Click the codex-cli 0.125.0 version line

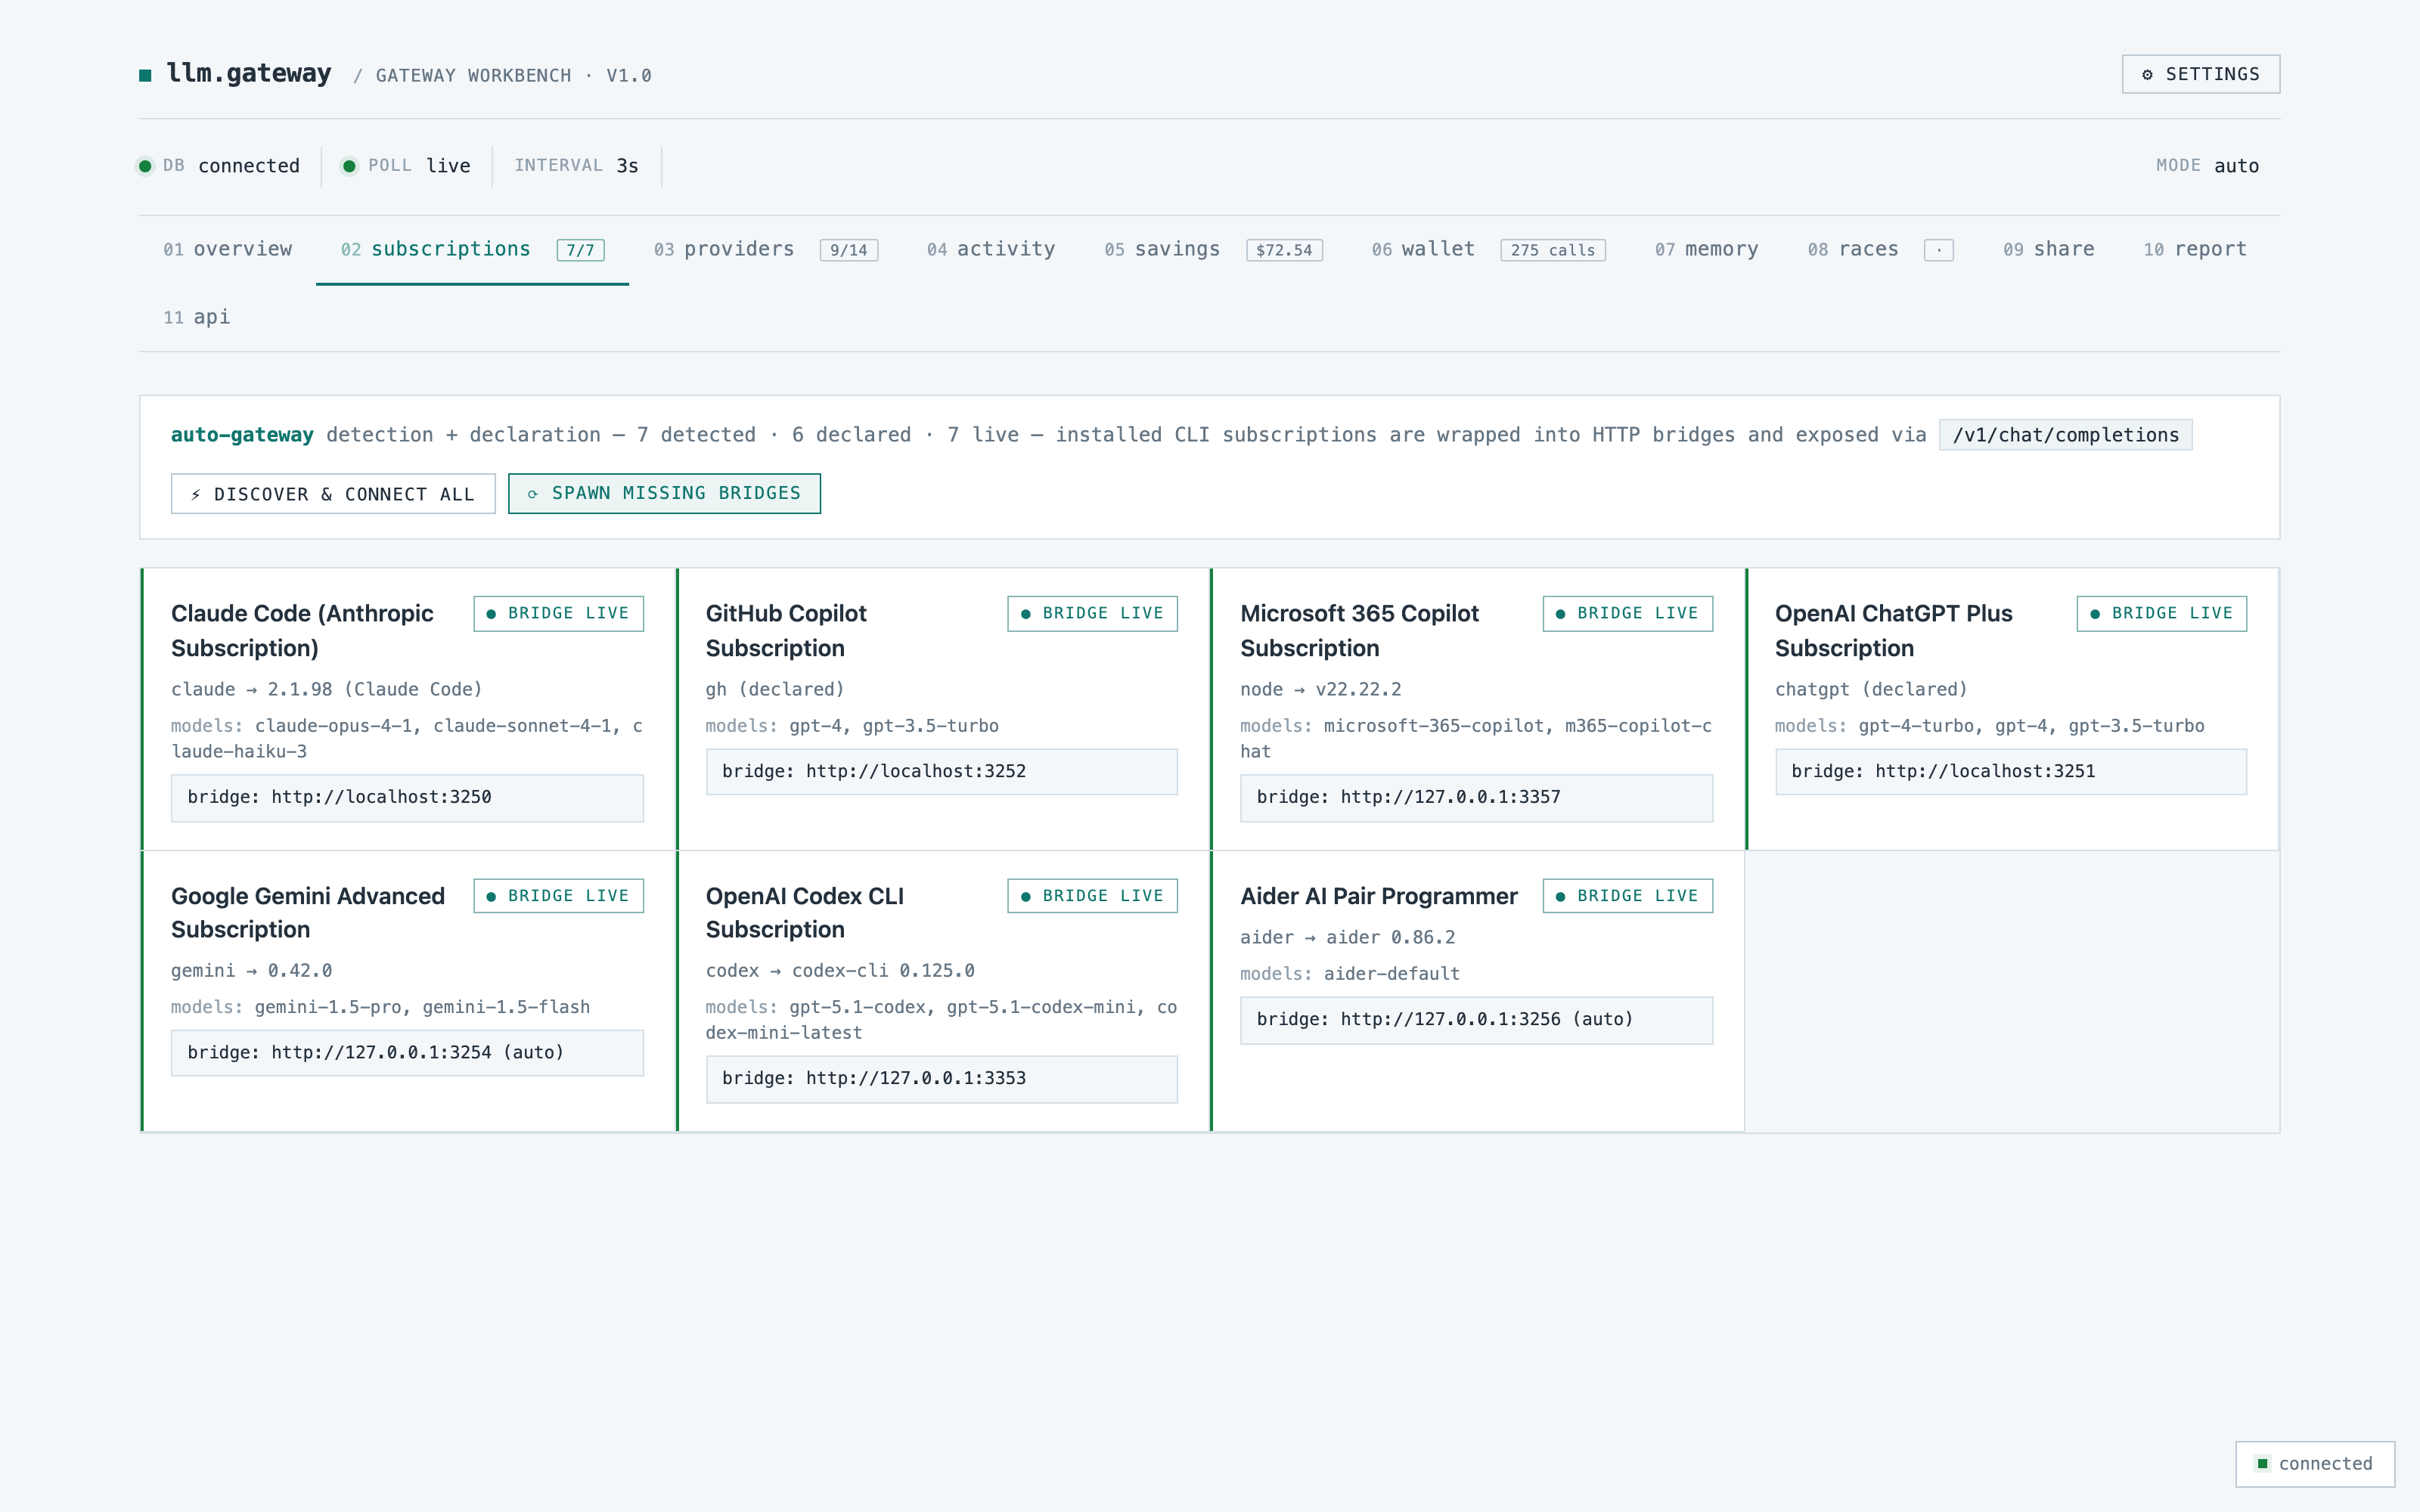tap(840, 970)
